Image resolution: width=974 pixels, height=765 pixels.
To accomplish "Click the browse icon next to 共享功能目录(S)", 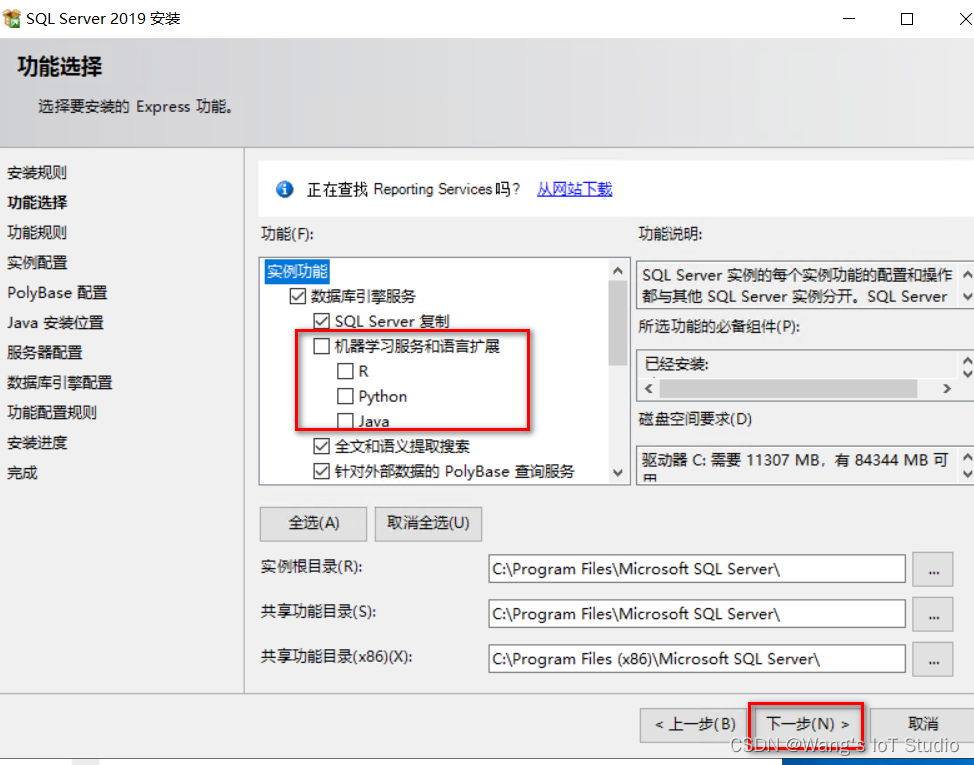I will point(932,614).
